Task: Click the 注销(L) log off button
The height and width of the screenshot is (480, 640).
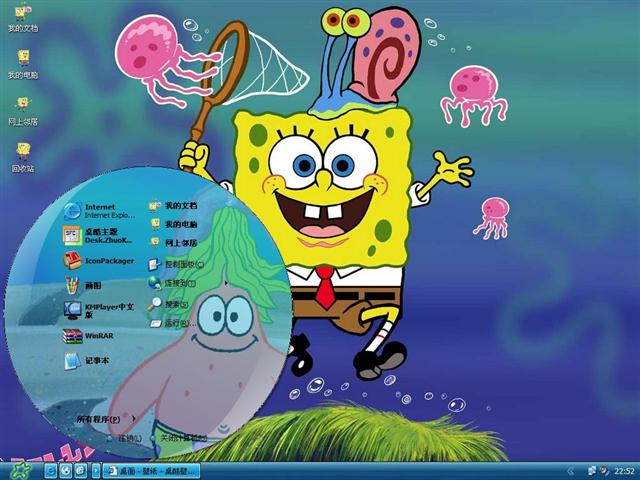Action: coord(125,438)
